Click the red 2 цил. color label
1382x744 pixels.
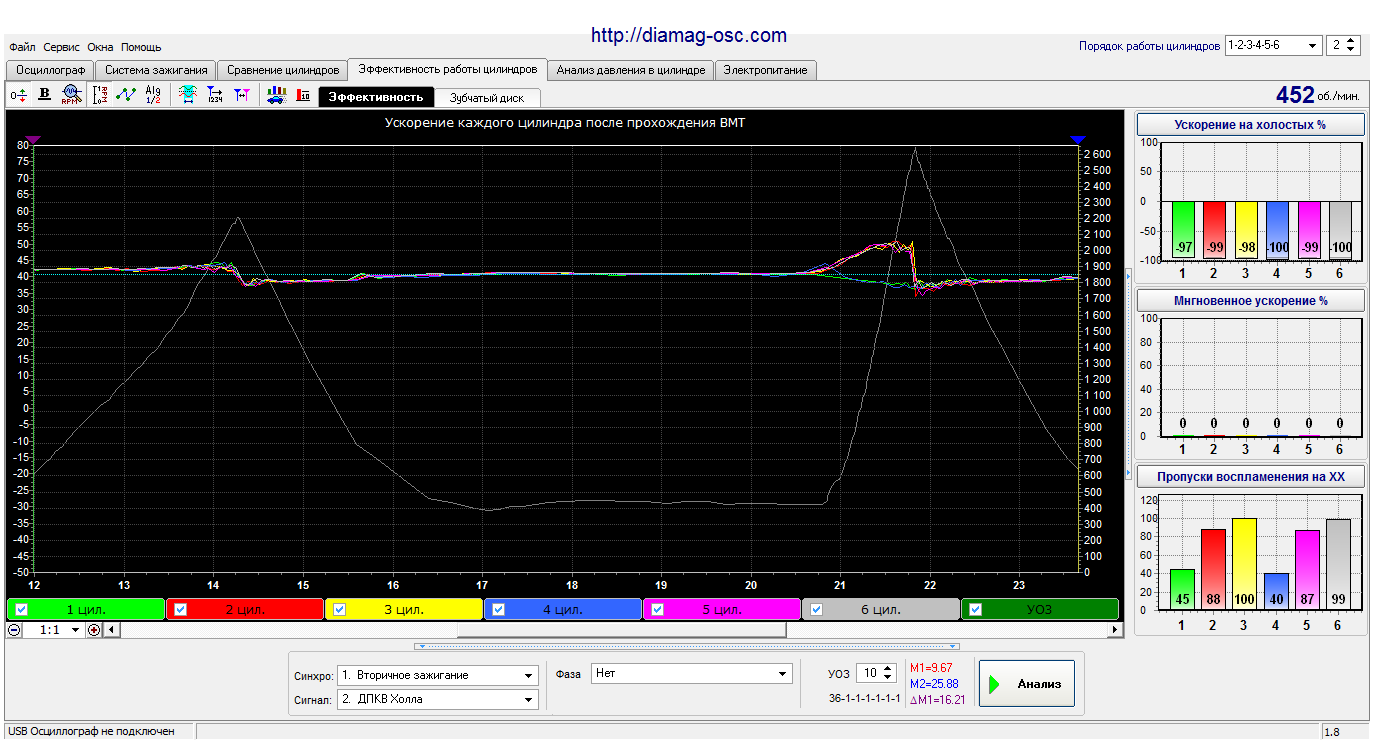point(244,609)
